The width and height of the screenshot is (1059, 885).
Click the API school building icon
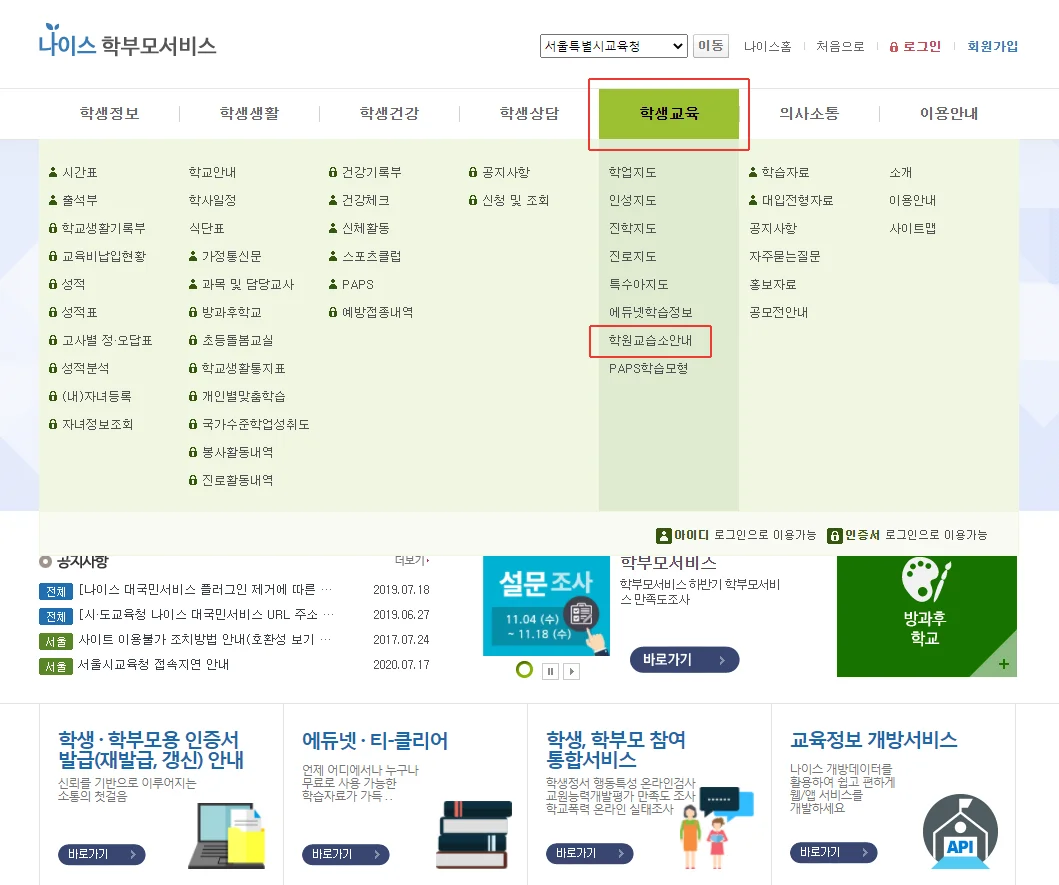pyautogui.click(x=959, y=831)
